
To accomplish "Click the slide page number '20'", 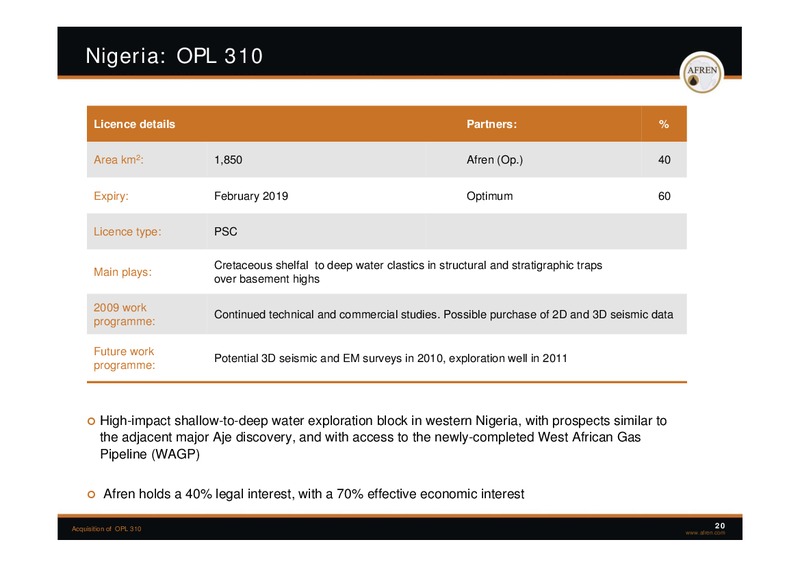I will (719, 525).
